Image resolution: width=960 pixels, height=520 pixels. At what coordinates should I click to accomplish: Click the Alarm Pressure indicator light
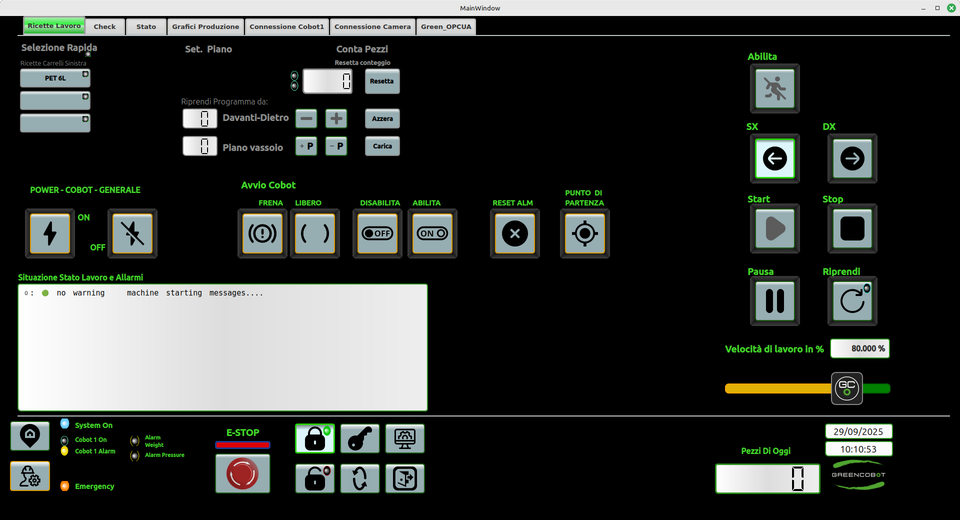point(135,456)
